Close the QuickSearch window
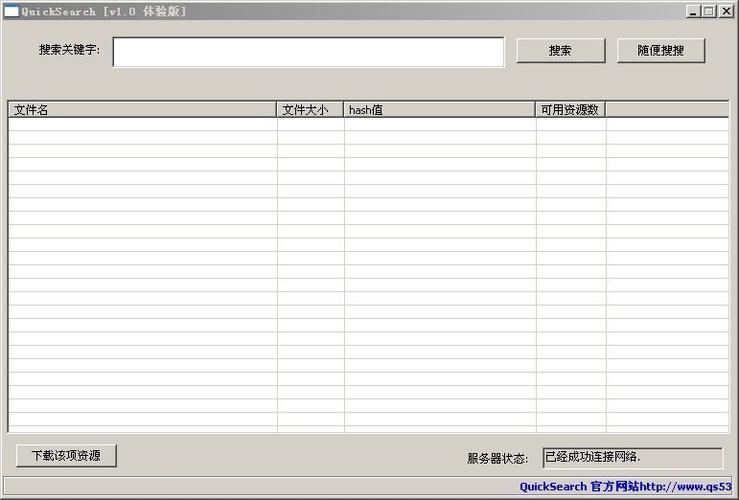 (726, 11)
